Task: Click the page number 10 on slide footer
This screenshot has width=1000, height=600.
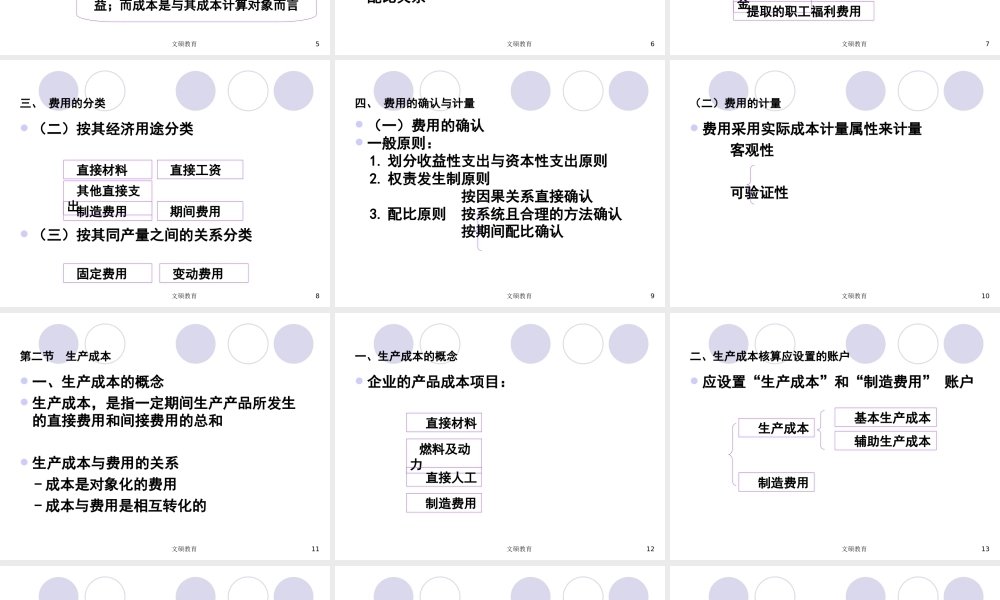Action: click(x=985, y=295)
